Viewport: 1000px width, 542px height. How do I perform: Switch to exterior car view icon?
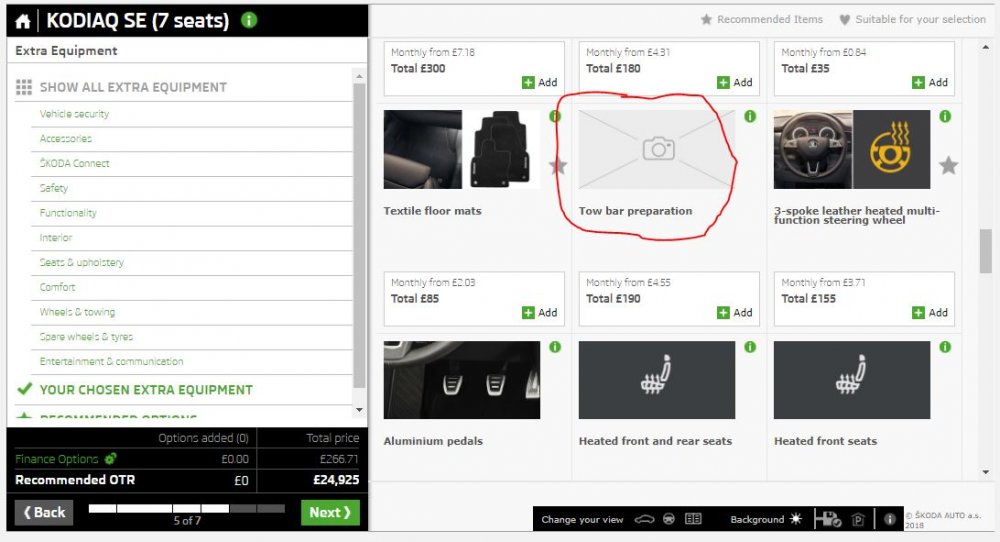[x=644, y=519]
